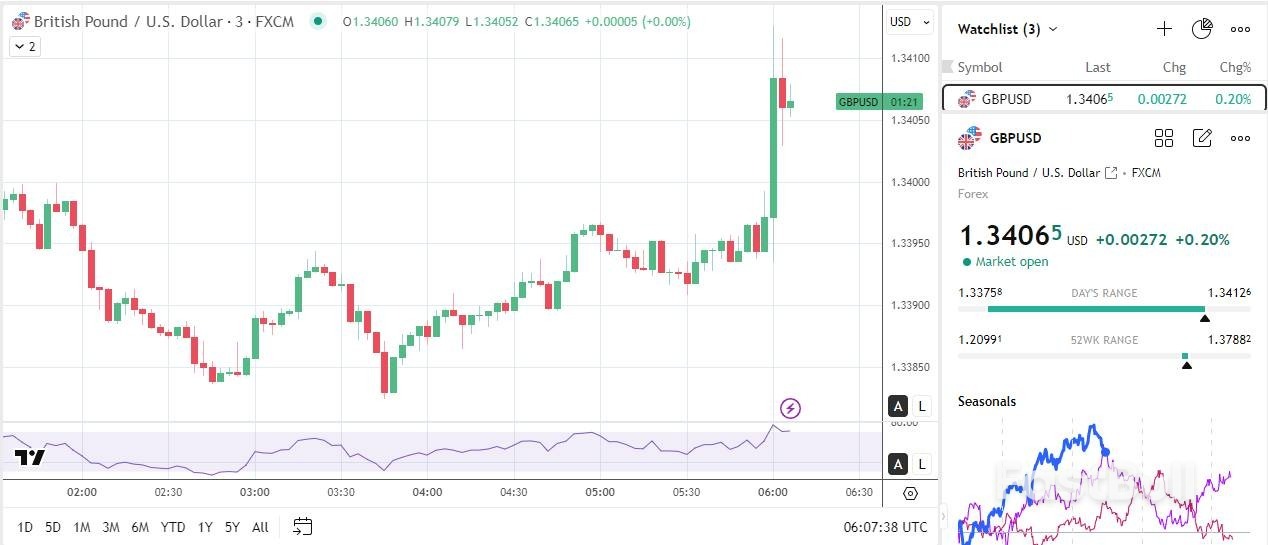Open chart settings gear on the time axis

(x=910, y=493)
